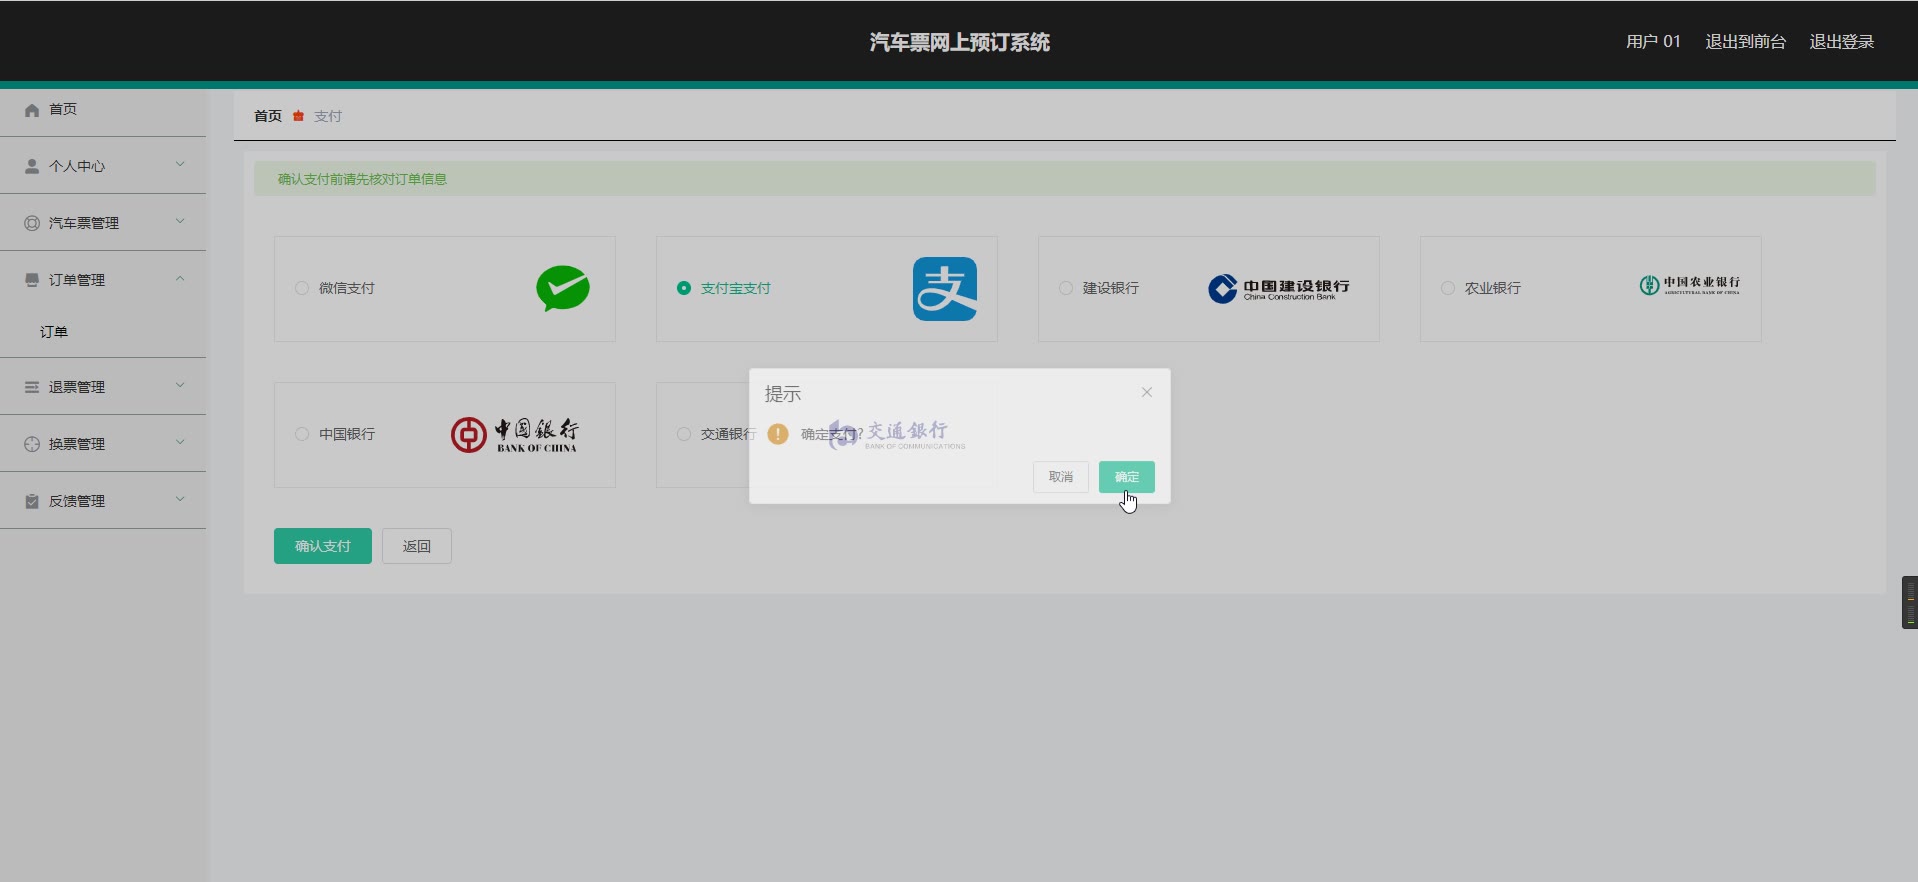
Task: Expand the 退票管理 chevron
Action: 180,385
